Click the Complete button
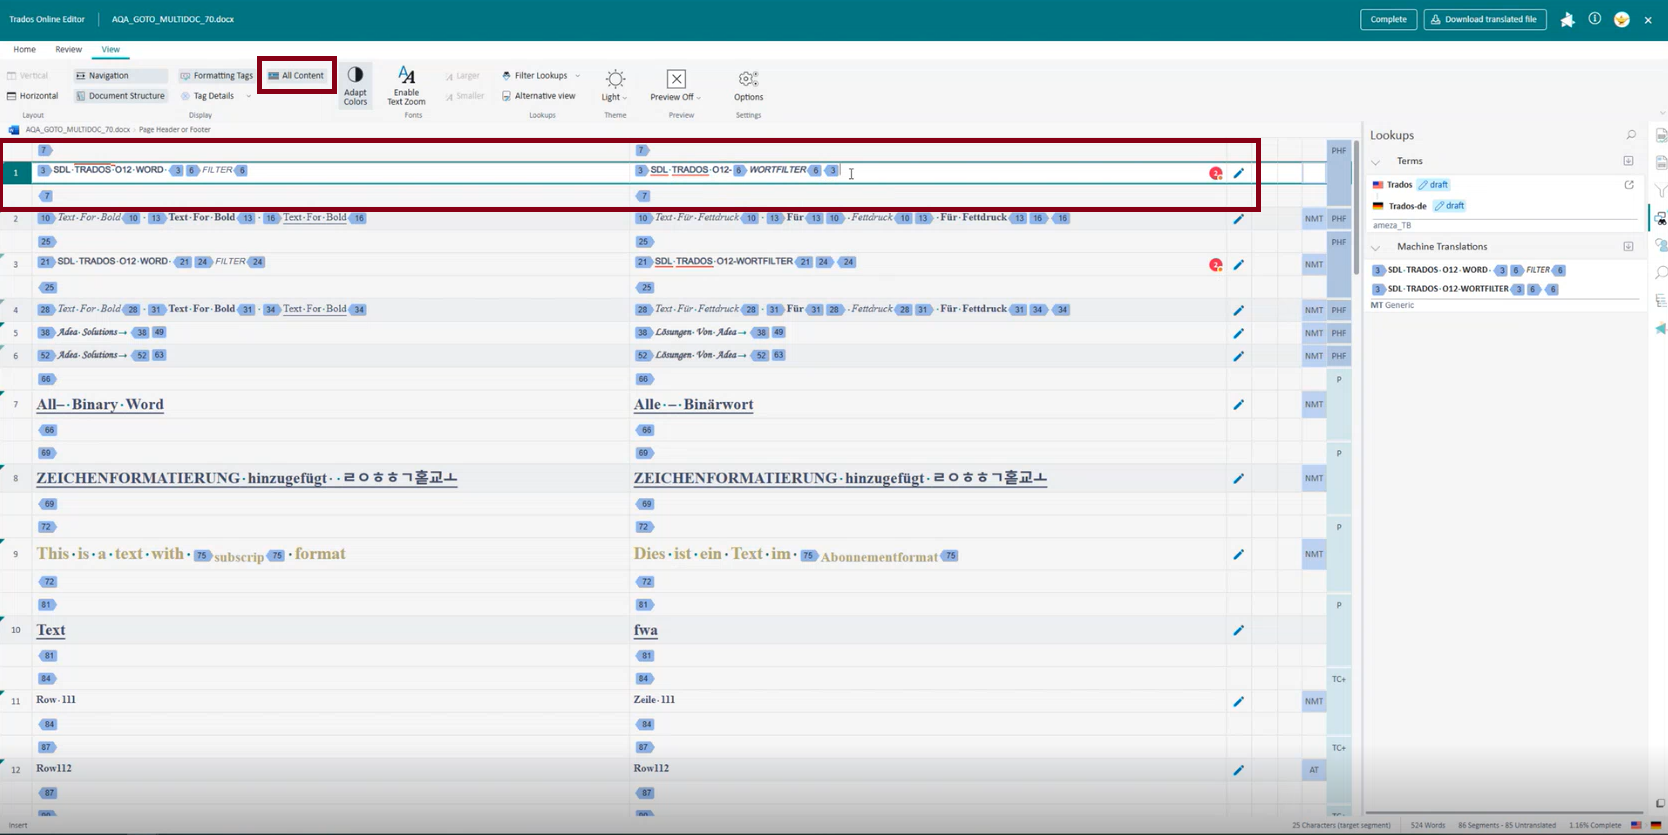The image size is (1668, 835). click(1388, 19)
